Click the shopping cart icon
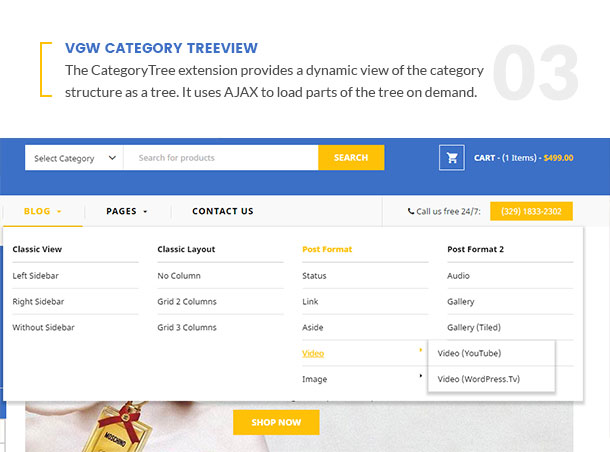 click(451, 158)
